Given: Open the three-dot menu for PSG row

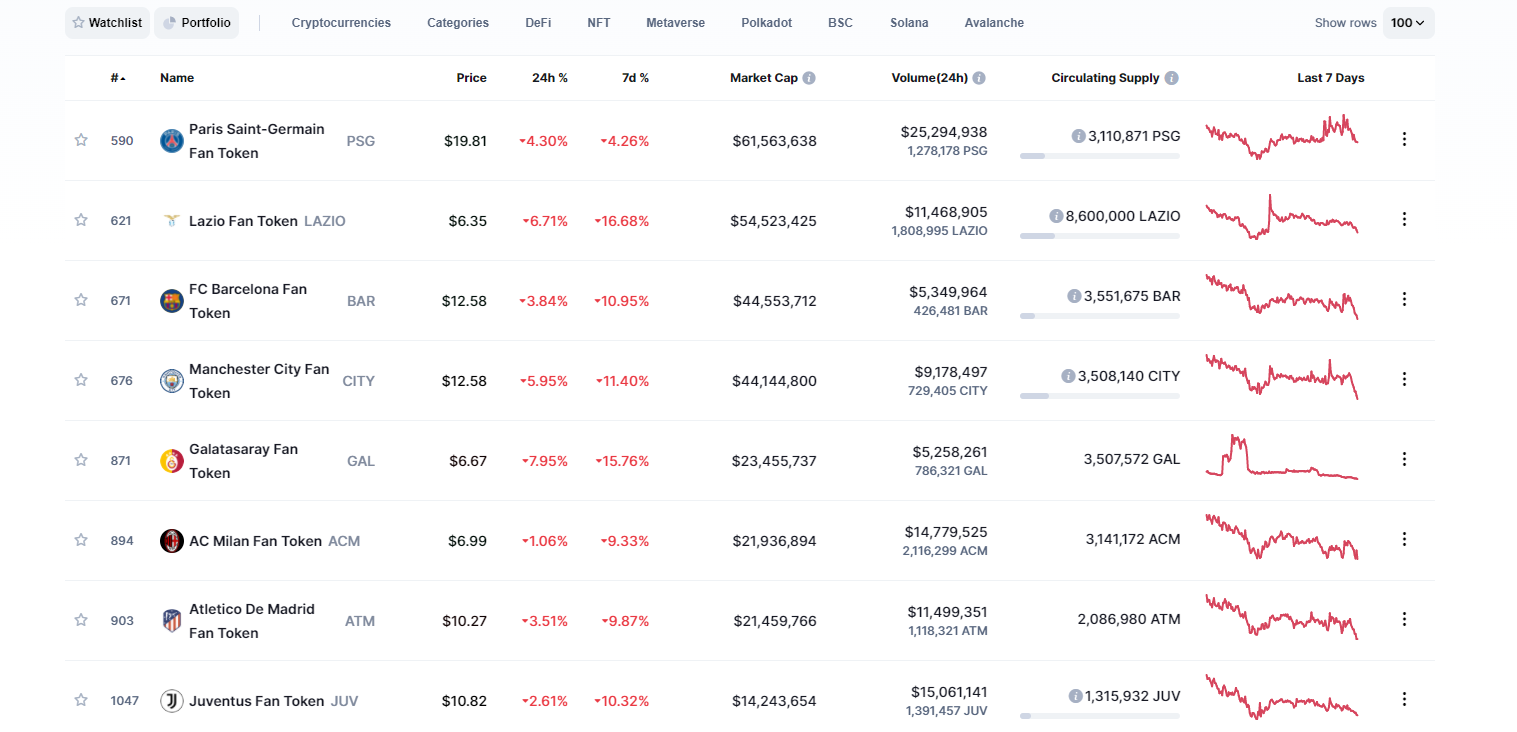Looking at the screenshot, I should [x=1404, y=139].
